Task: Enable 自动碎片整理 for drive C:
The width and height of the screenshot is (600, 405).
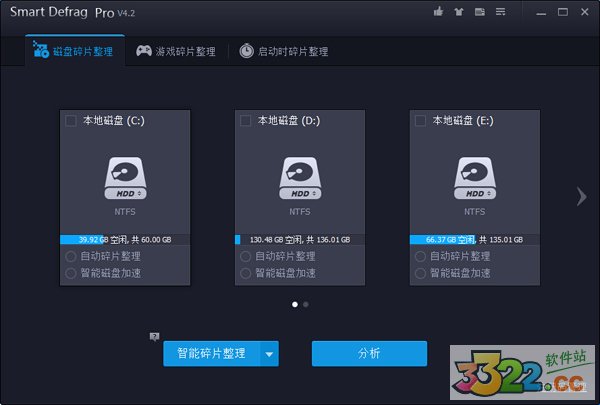Action: 71,256
